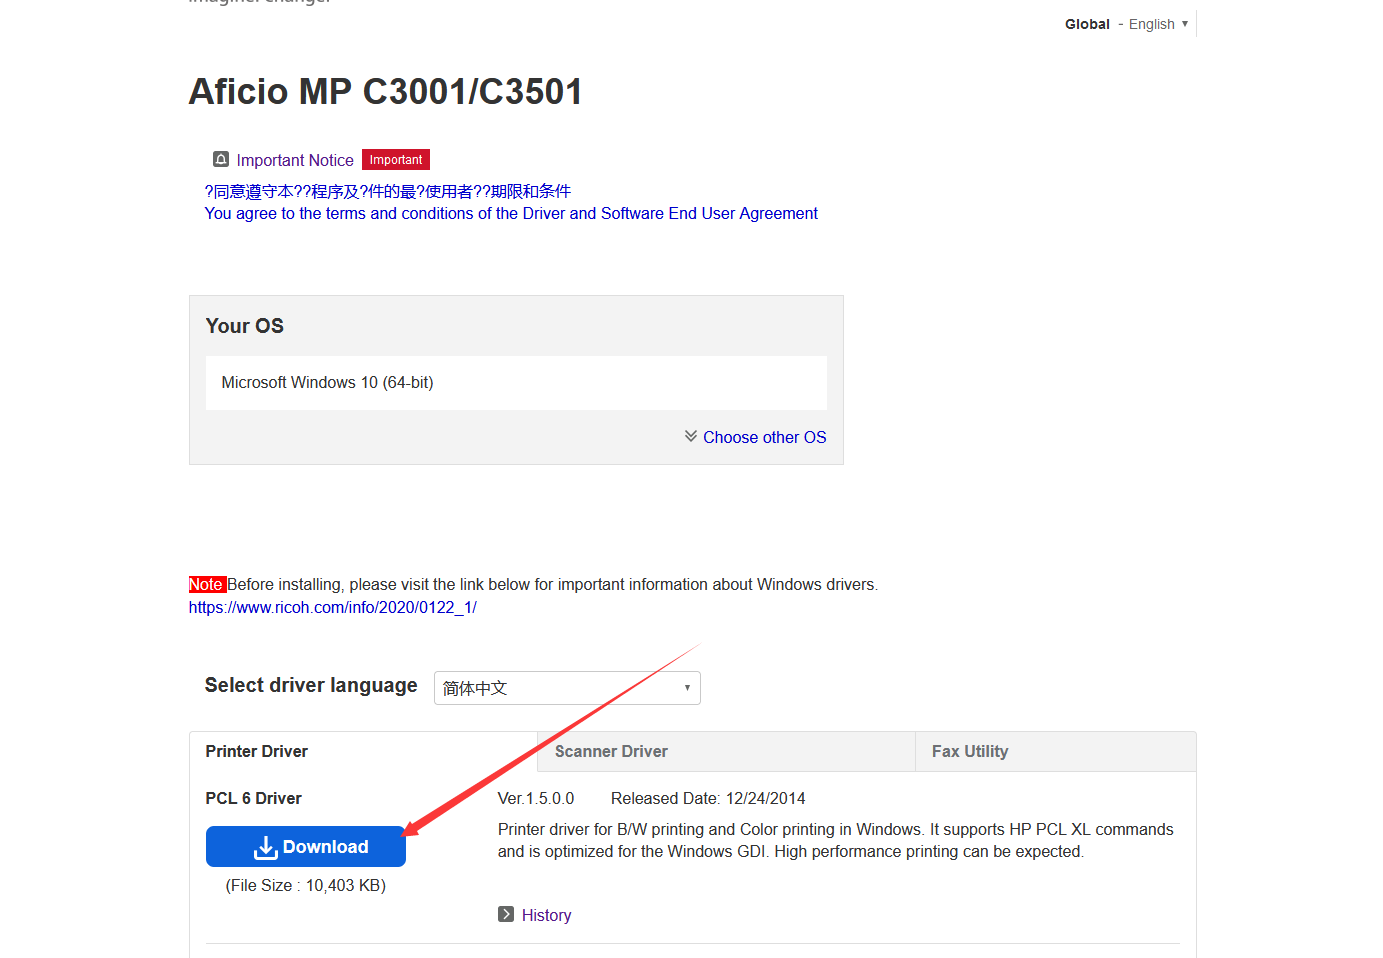Screen dimensions: 1383x958
Task: Click the Microsoft Windows 10 (64-bit) field
Action: [516, 383]
